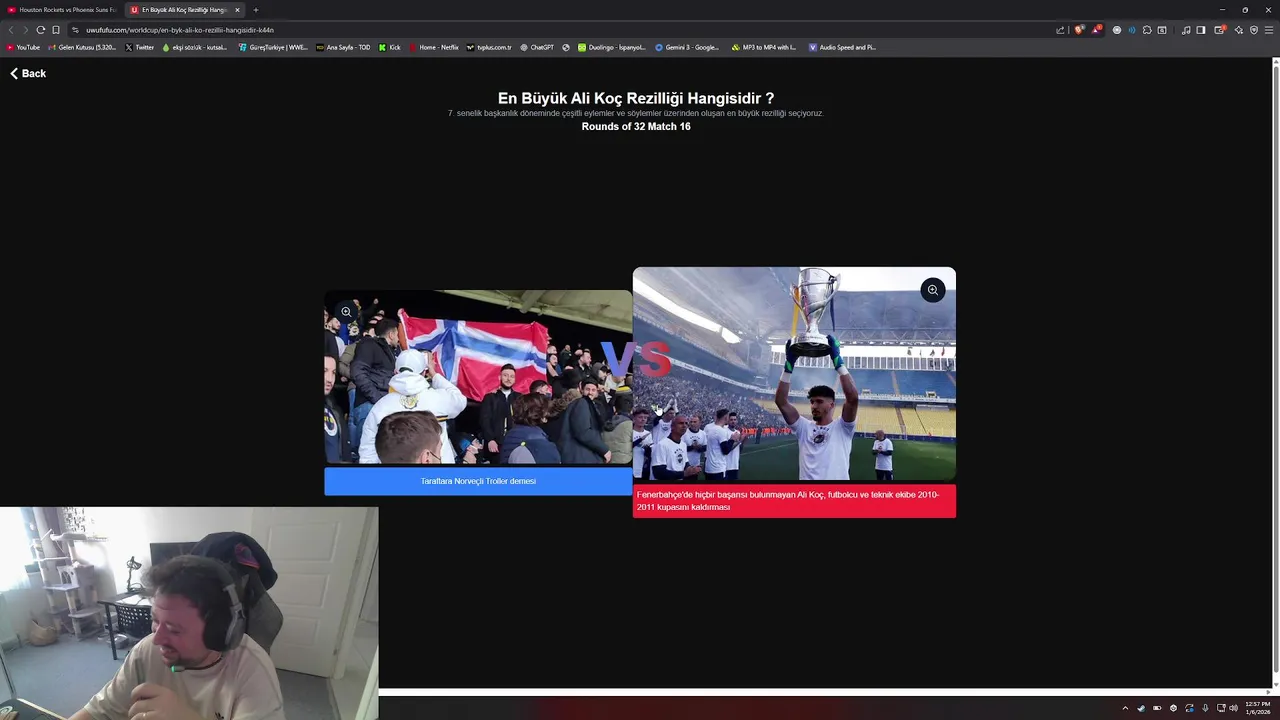Viewport: 1280px width, 720px height.
Task: Zoom the trophy-lifting image
Action: [932, 290]
